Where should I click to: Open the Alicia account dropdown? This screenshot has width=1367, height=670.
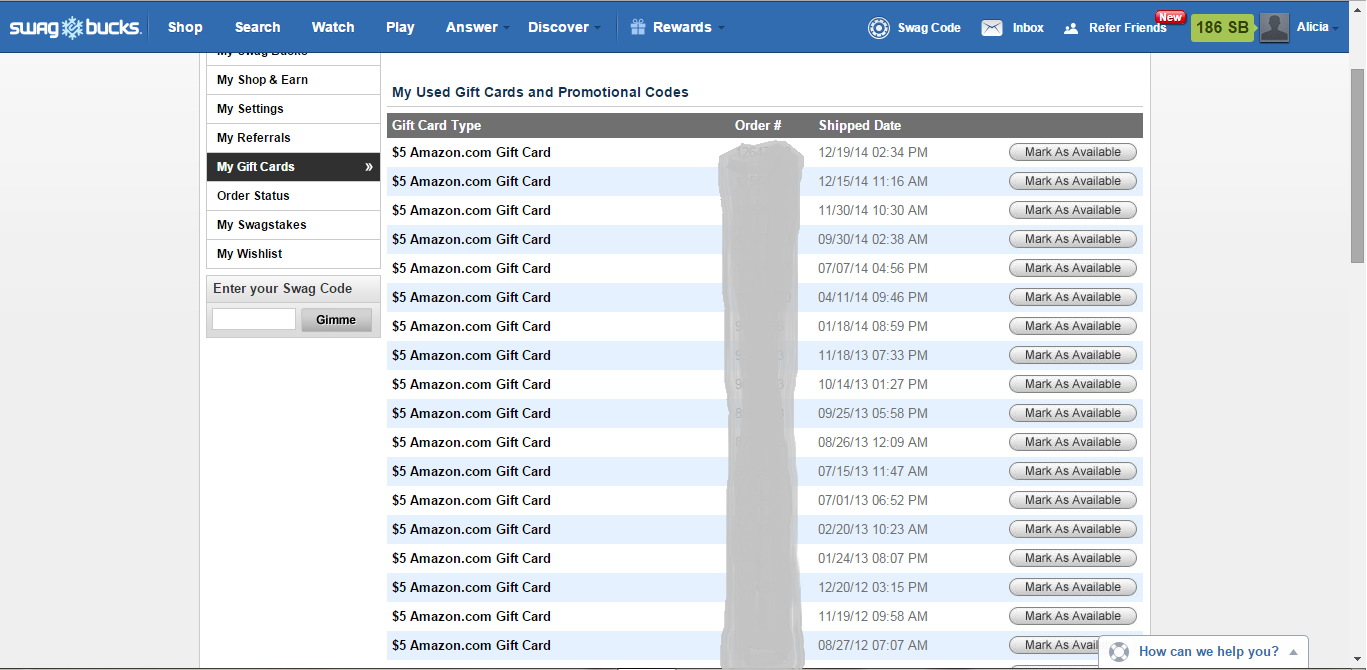coord(1318,27)
